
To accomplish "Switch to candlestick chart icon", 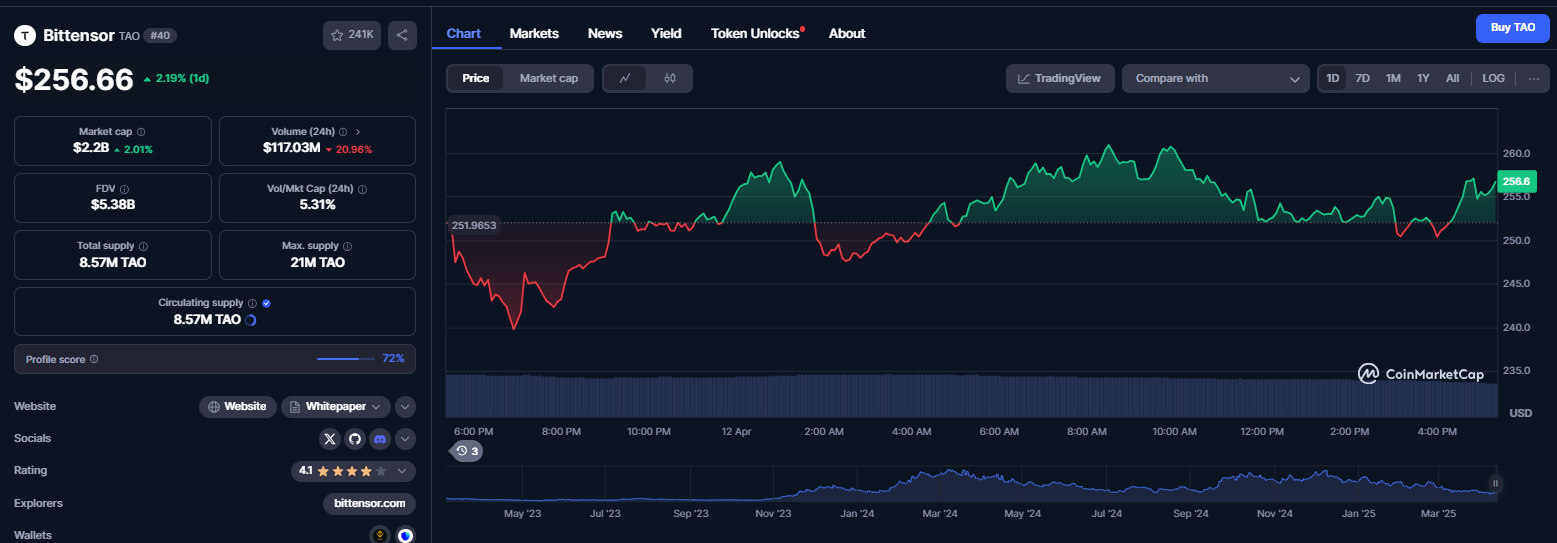I will click(670, 78).
